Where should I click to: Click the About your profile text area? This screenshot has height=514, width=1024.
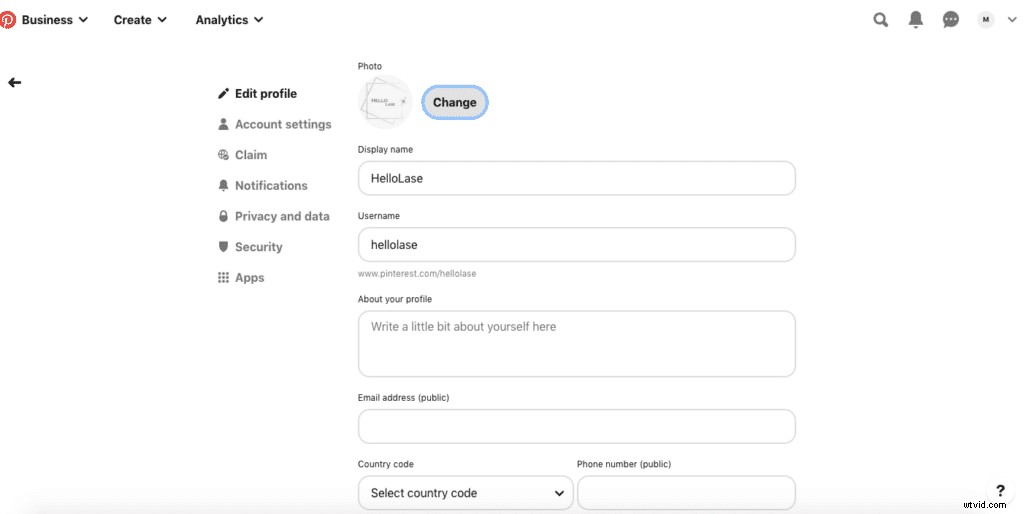(x=576, y=343)
